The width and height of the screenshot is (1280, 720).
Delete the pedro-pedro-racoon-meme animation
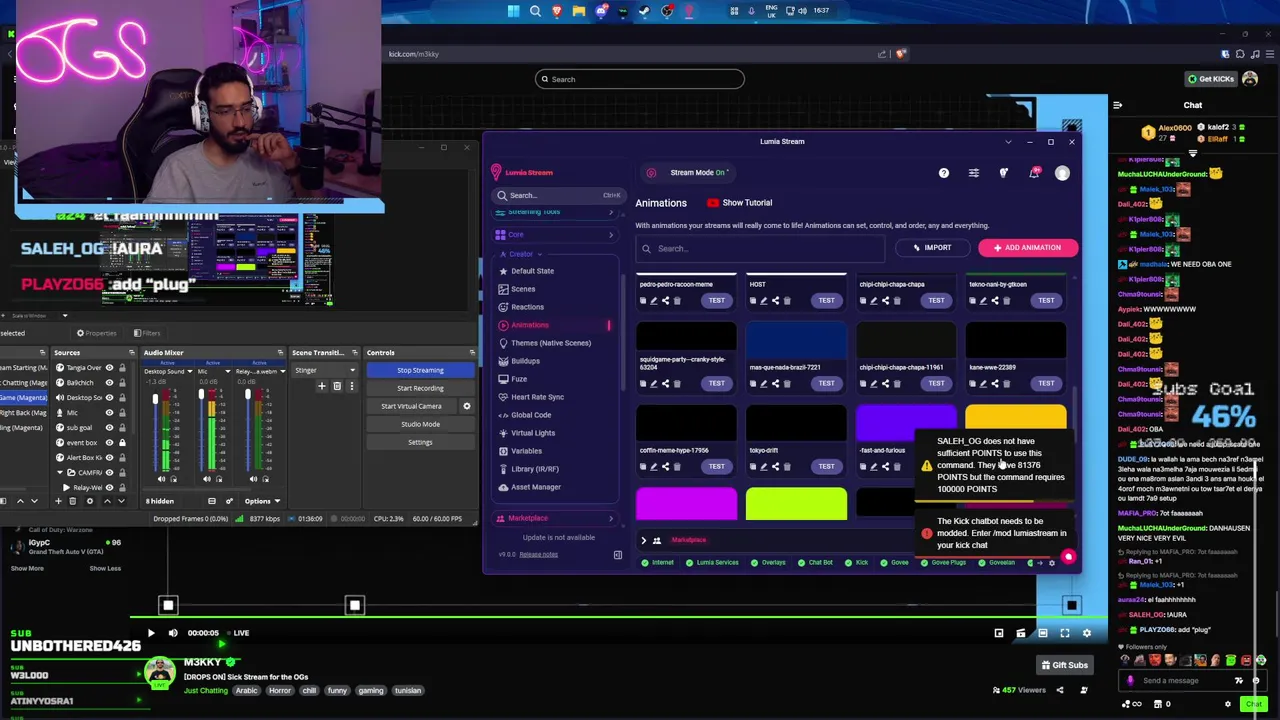677,300
